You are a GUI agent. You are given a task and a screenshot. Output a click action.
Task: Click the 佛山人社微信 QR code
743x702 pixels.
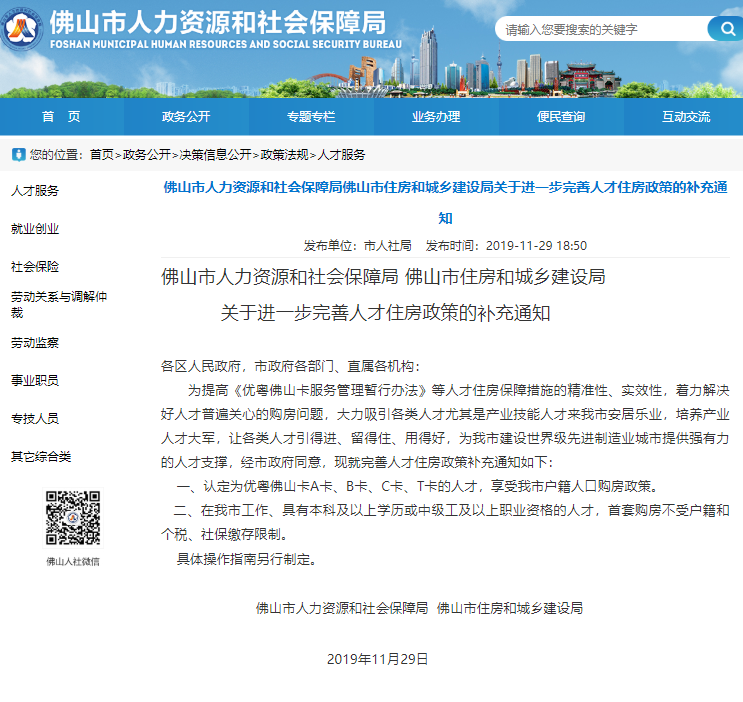point(73,518)
